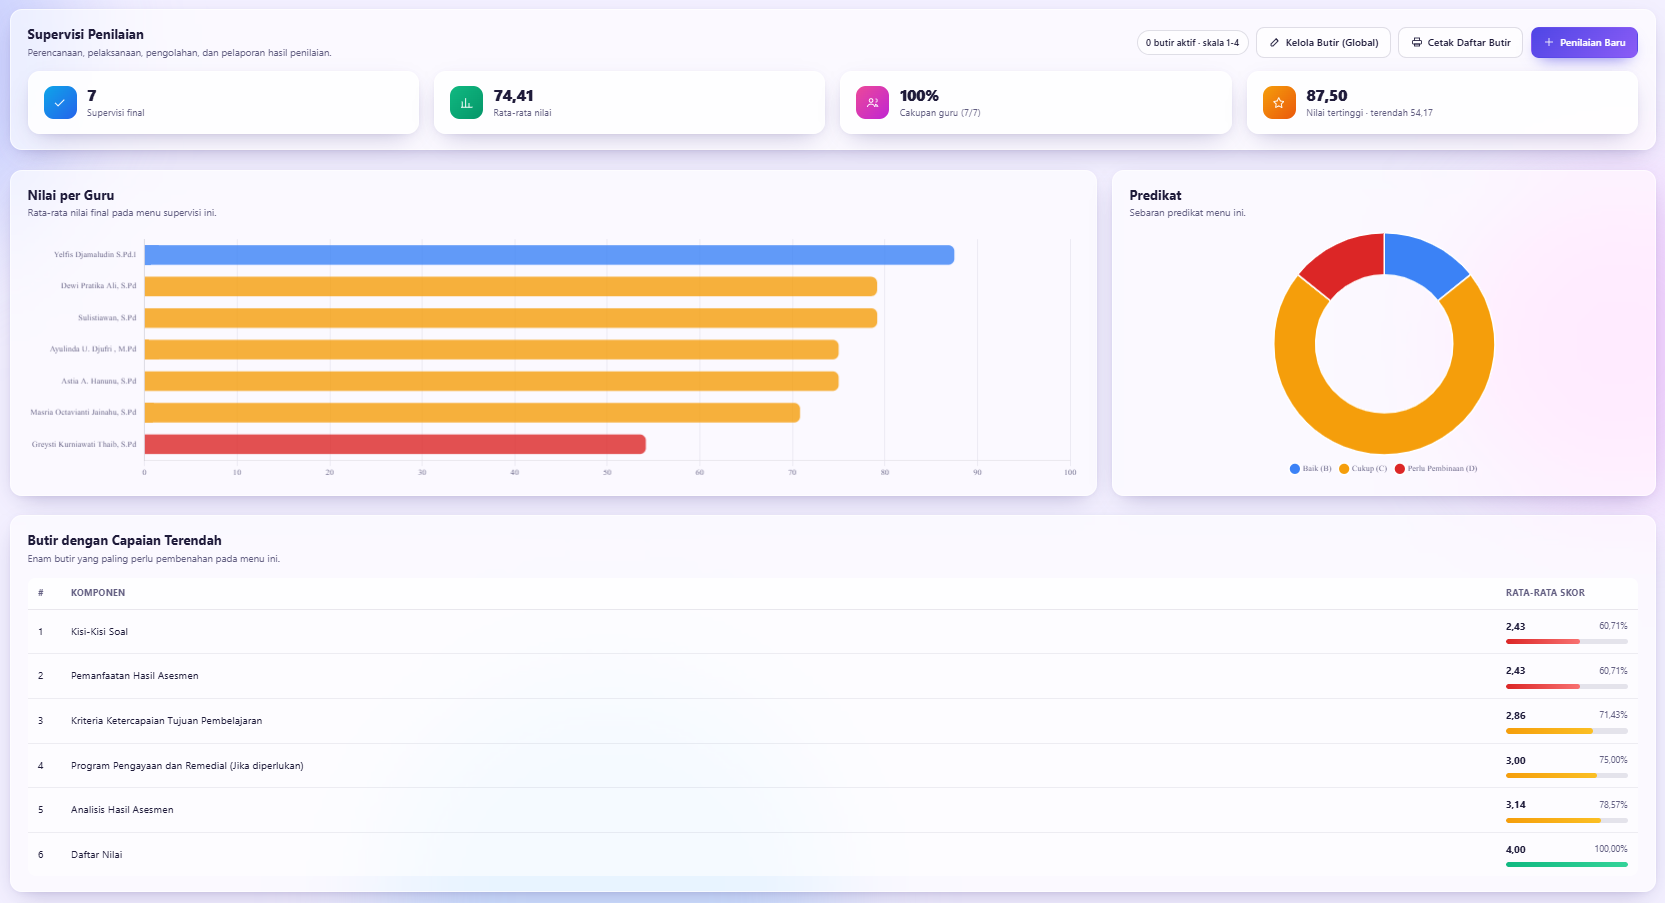This screenshot has height=903, width=1665.
Task: Click the red bar for Greysti Kurniawati Thaib
Action: point(395,444)
